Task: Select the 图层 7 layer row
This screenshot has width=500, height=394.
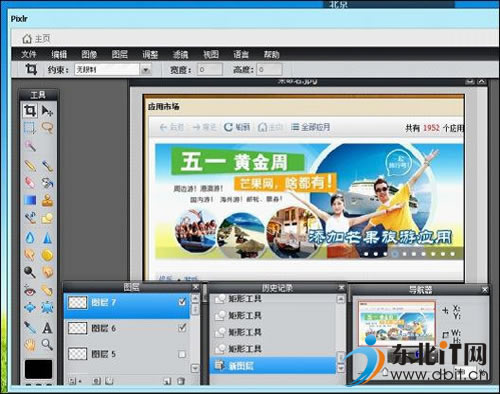Action: tap(127, 306)
